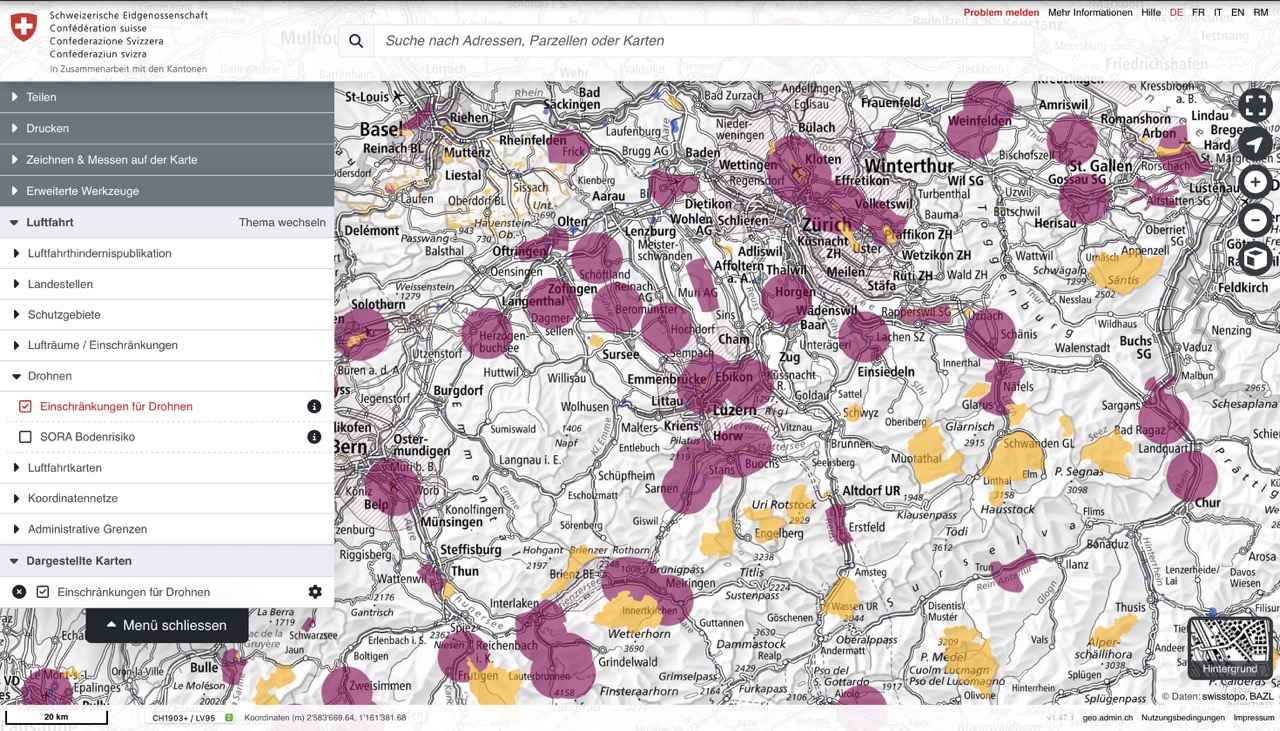
Task: Open the Hintergrund background map selector
Action: tap(1230, 648)
